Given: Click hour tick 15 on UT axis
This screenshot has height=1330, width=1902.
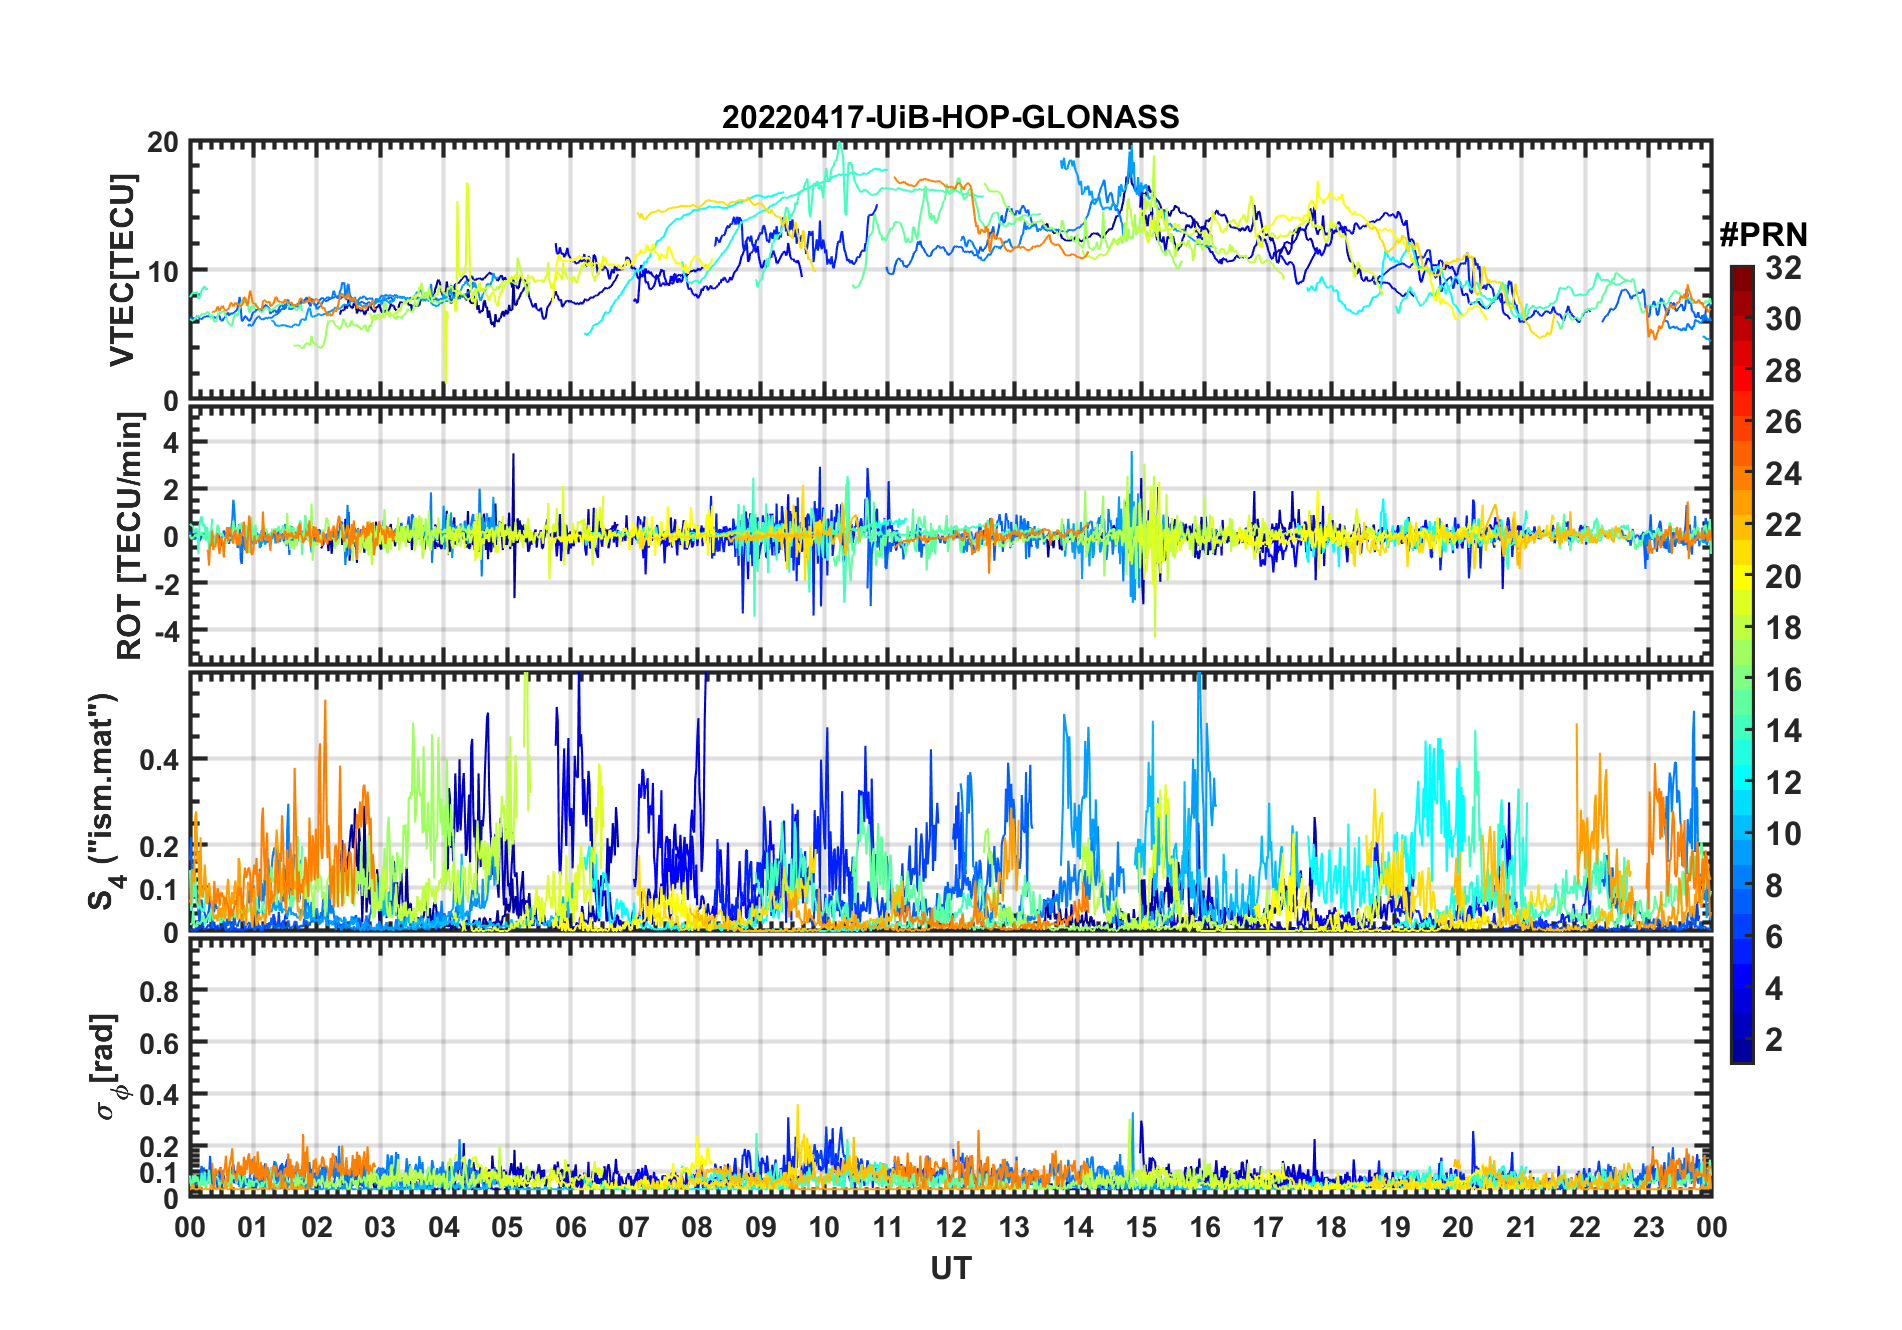Looking at the screenshot, I should [x=1141, y=1227].
